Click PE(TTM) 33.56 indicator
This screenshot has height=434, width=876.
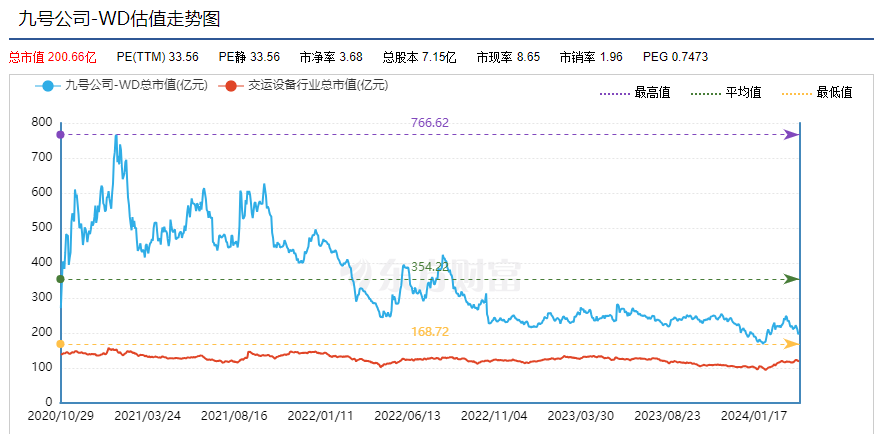(x=158, y=57)
